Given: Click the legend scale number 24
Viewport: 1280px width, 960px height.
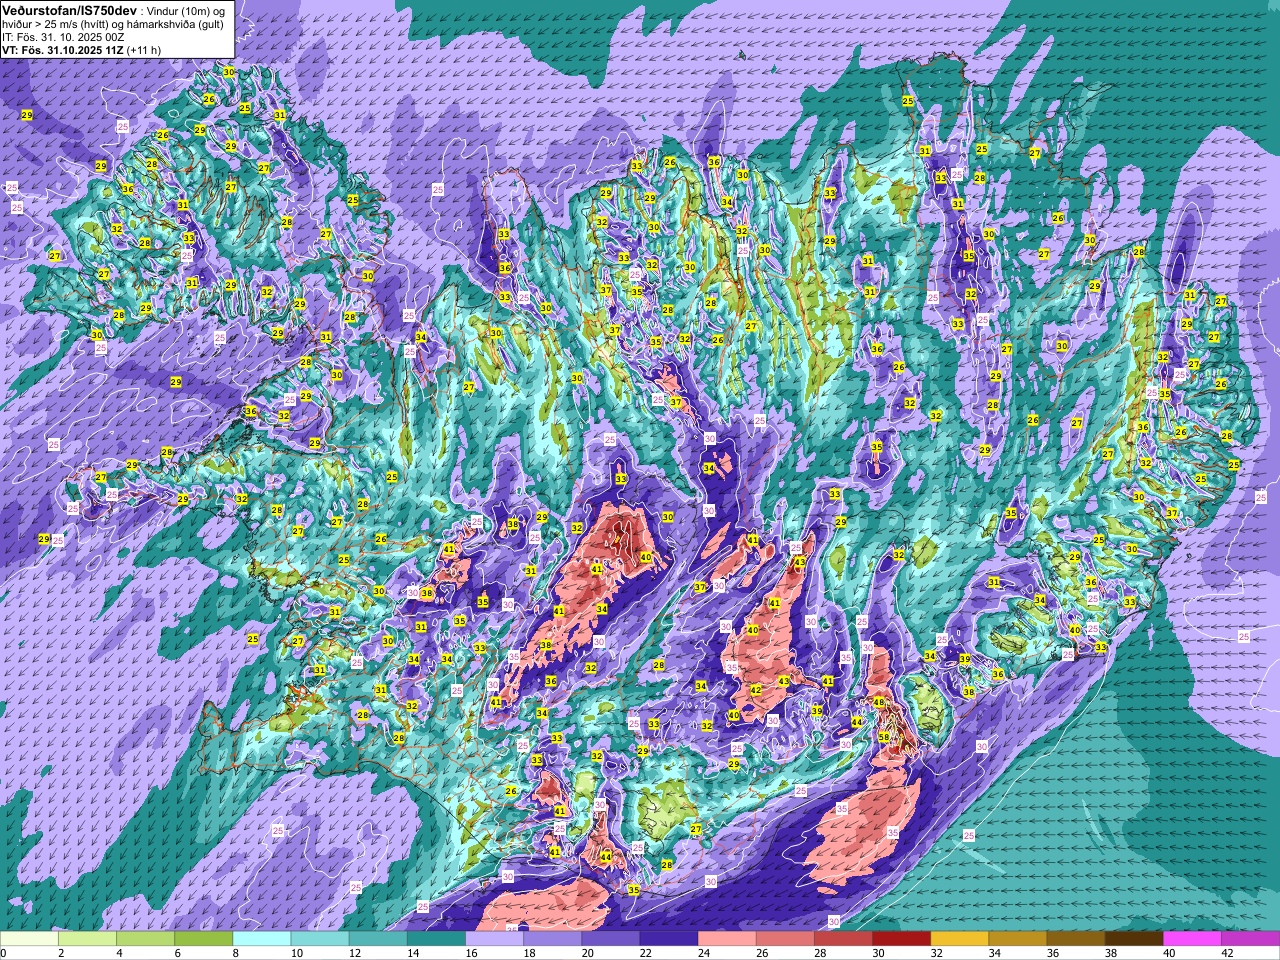Looking at the screenshot, I should 704,953.
